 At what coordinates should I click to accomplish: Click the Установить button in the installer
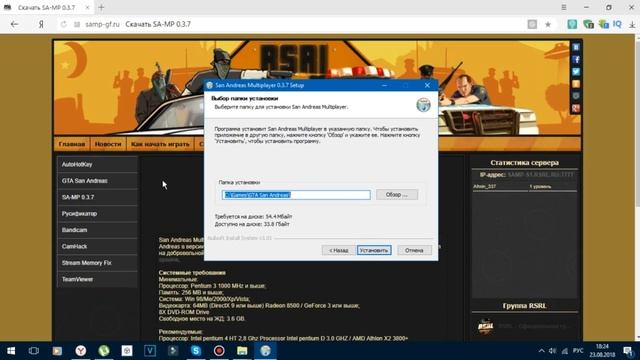374,250
